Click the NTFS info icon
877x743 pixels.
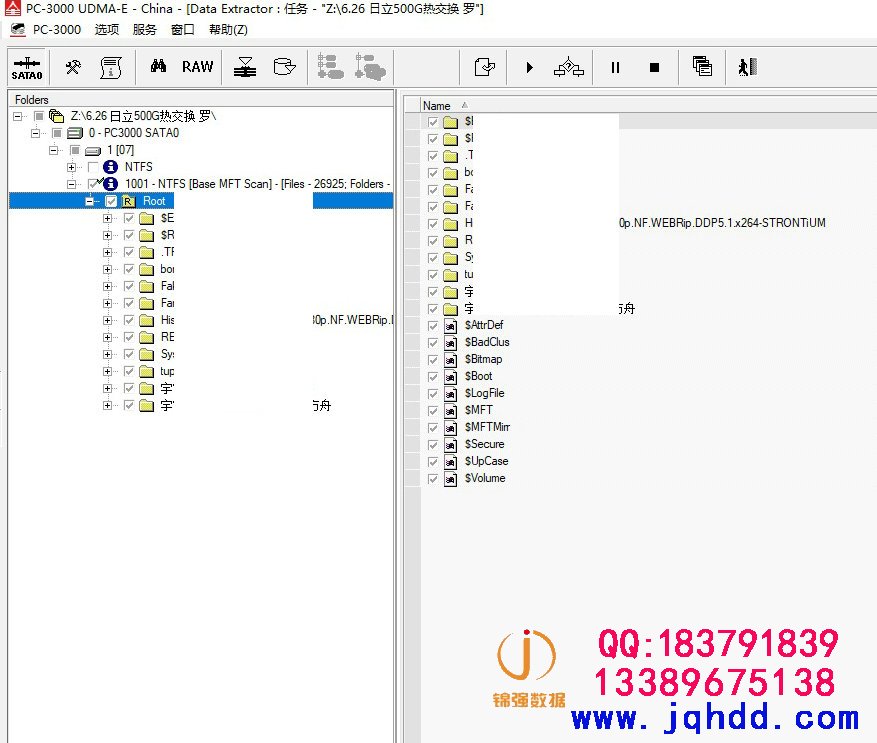(x=111, y=167)
